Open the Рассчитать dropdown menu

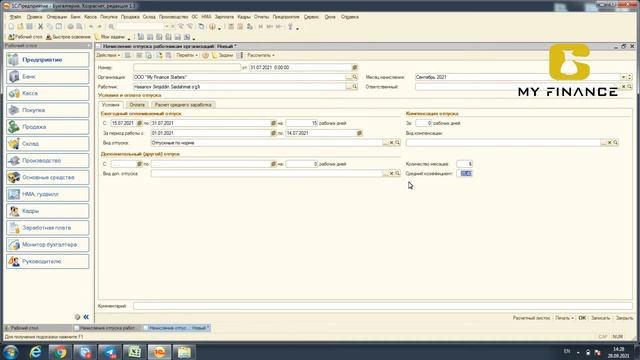(261, 55)
